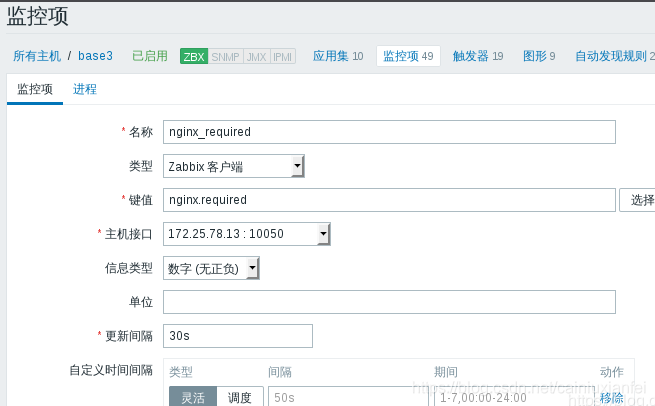This screenshot has width=655, height=406.
Task: Focus the 名称 field containing nginx_required
Action: (389, 132)
